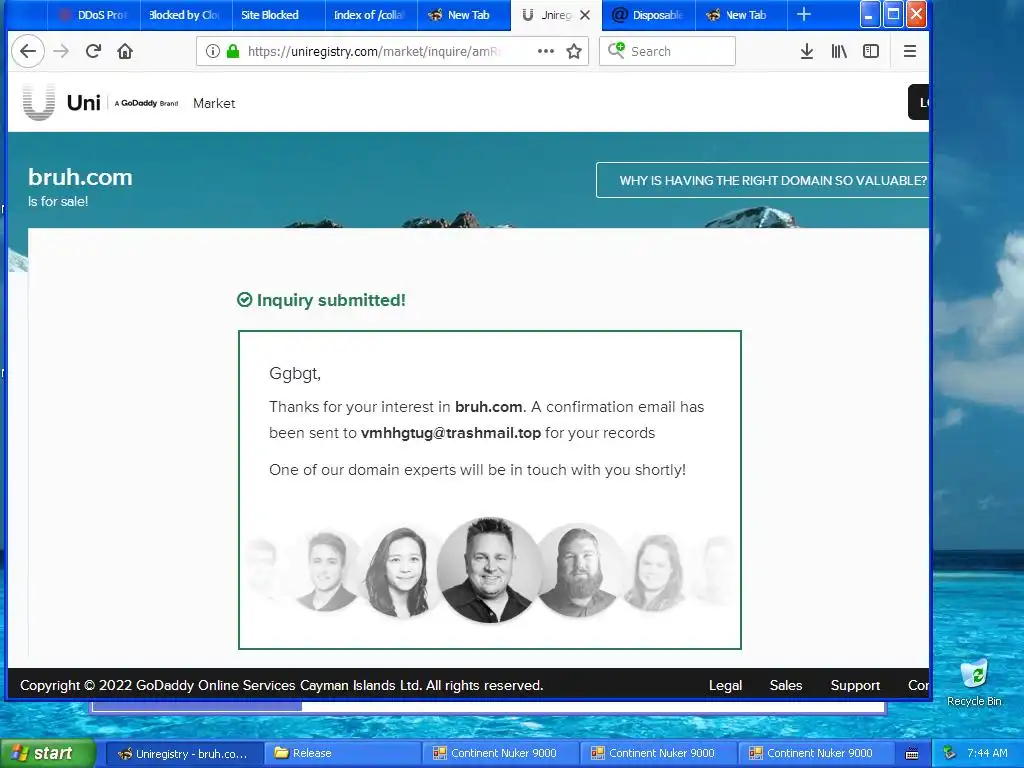Screen dimensions: 1024x768
Task: Open the downloads arrow icon
Action: [x=807, y=51]
